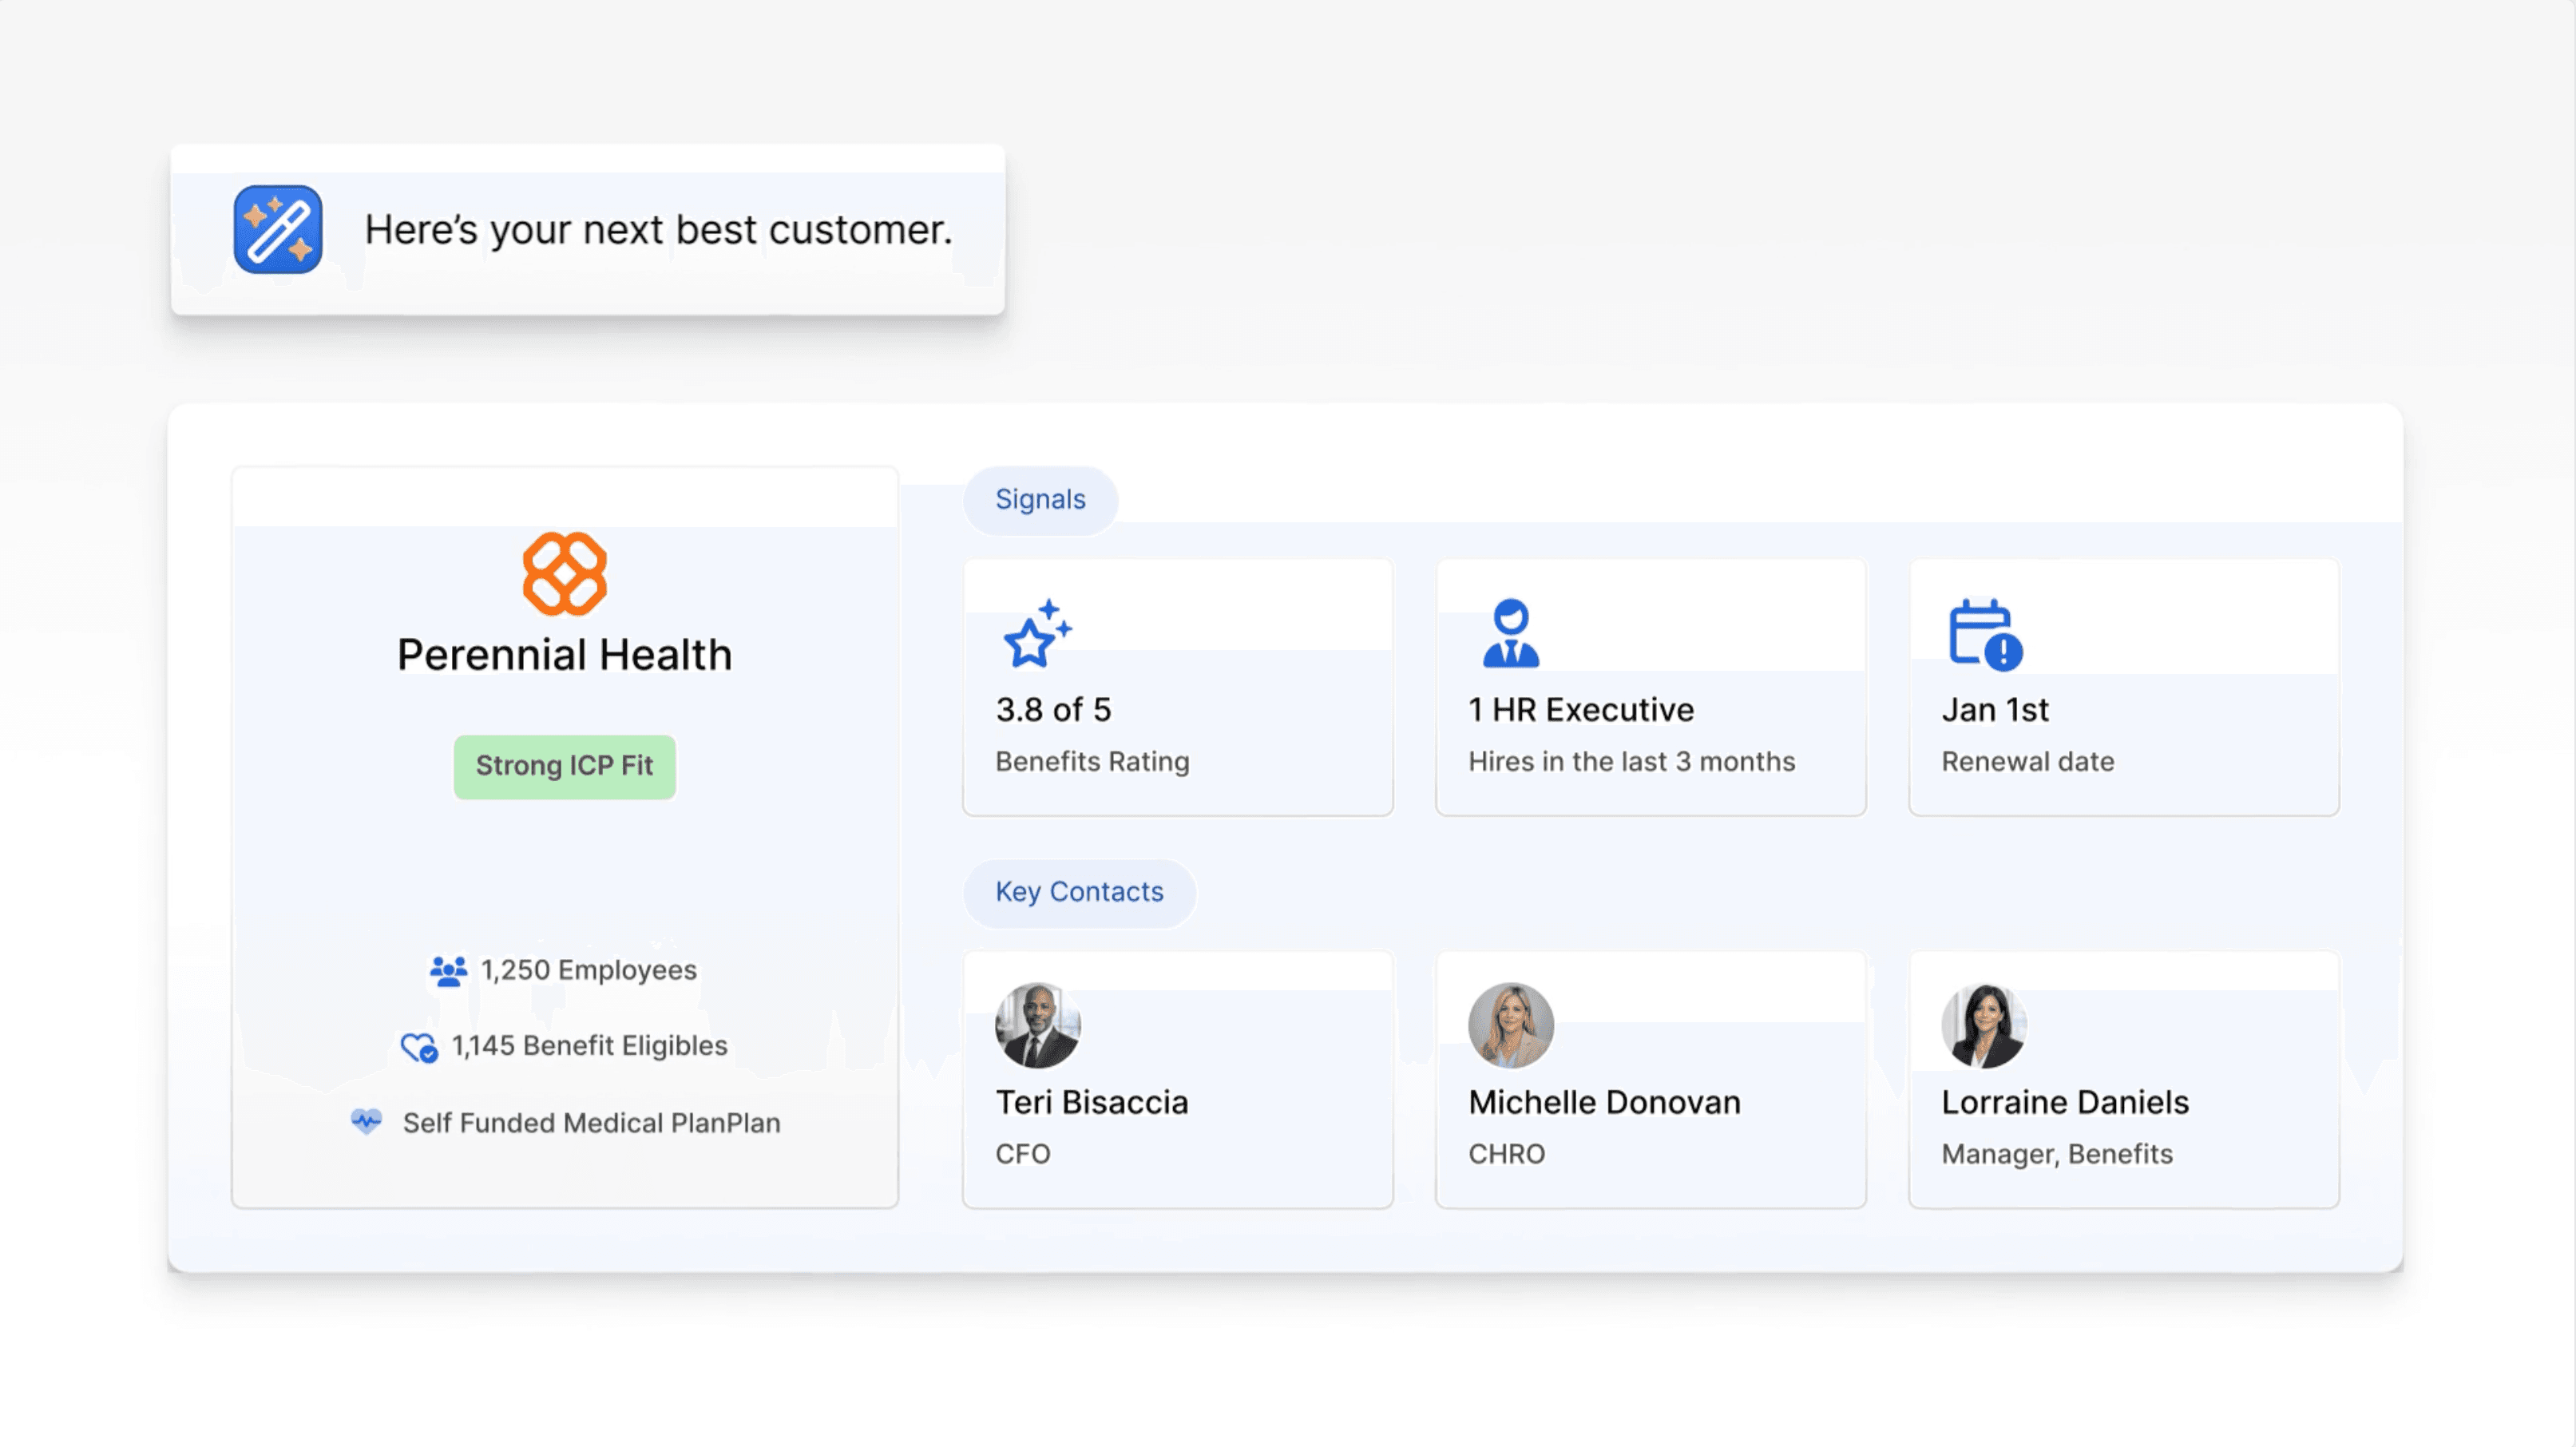Image resolution: width=2576 pixels, height=1447 pixels.
Task: Click the Strong ICP Fit badge
Action: pyautogui.click(x=565, y=766)
